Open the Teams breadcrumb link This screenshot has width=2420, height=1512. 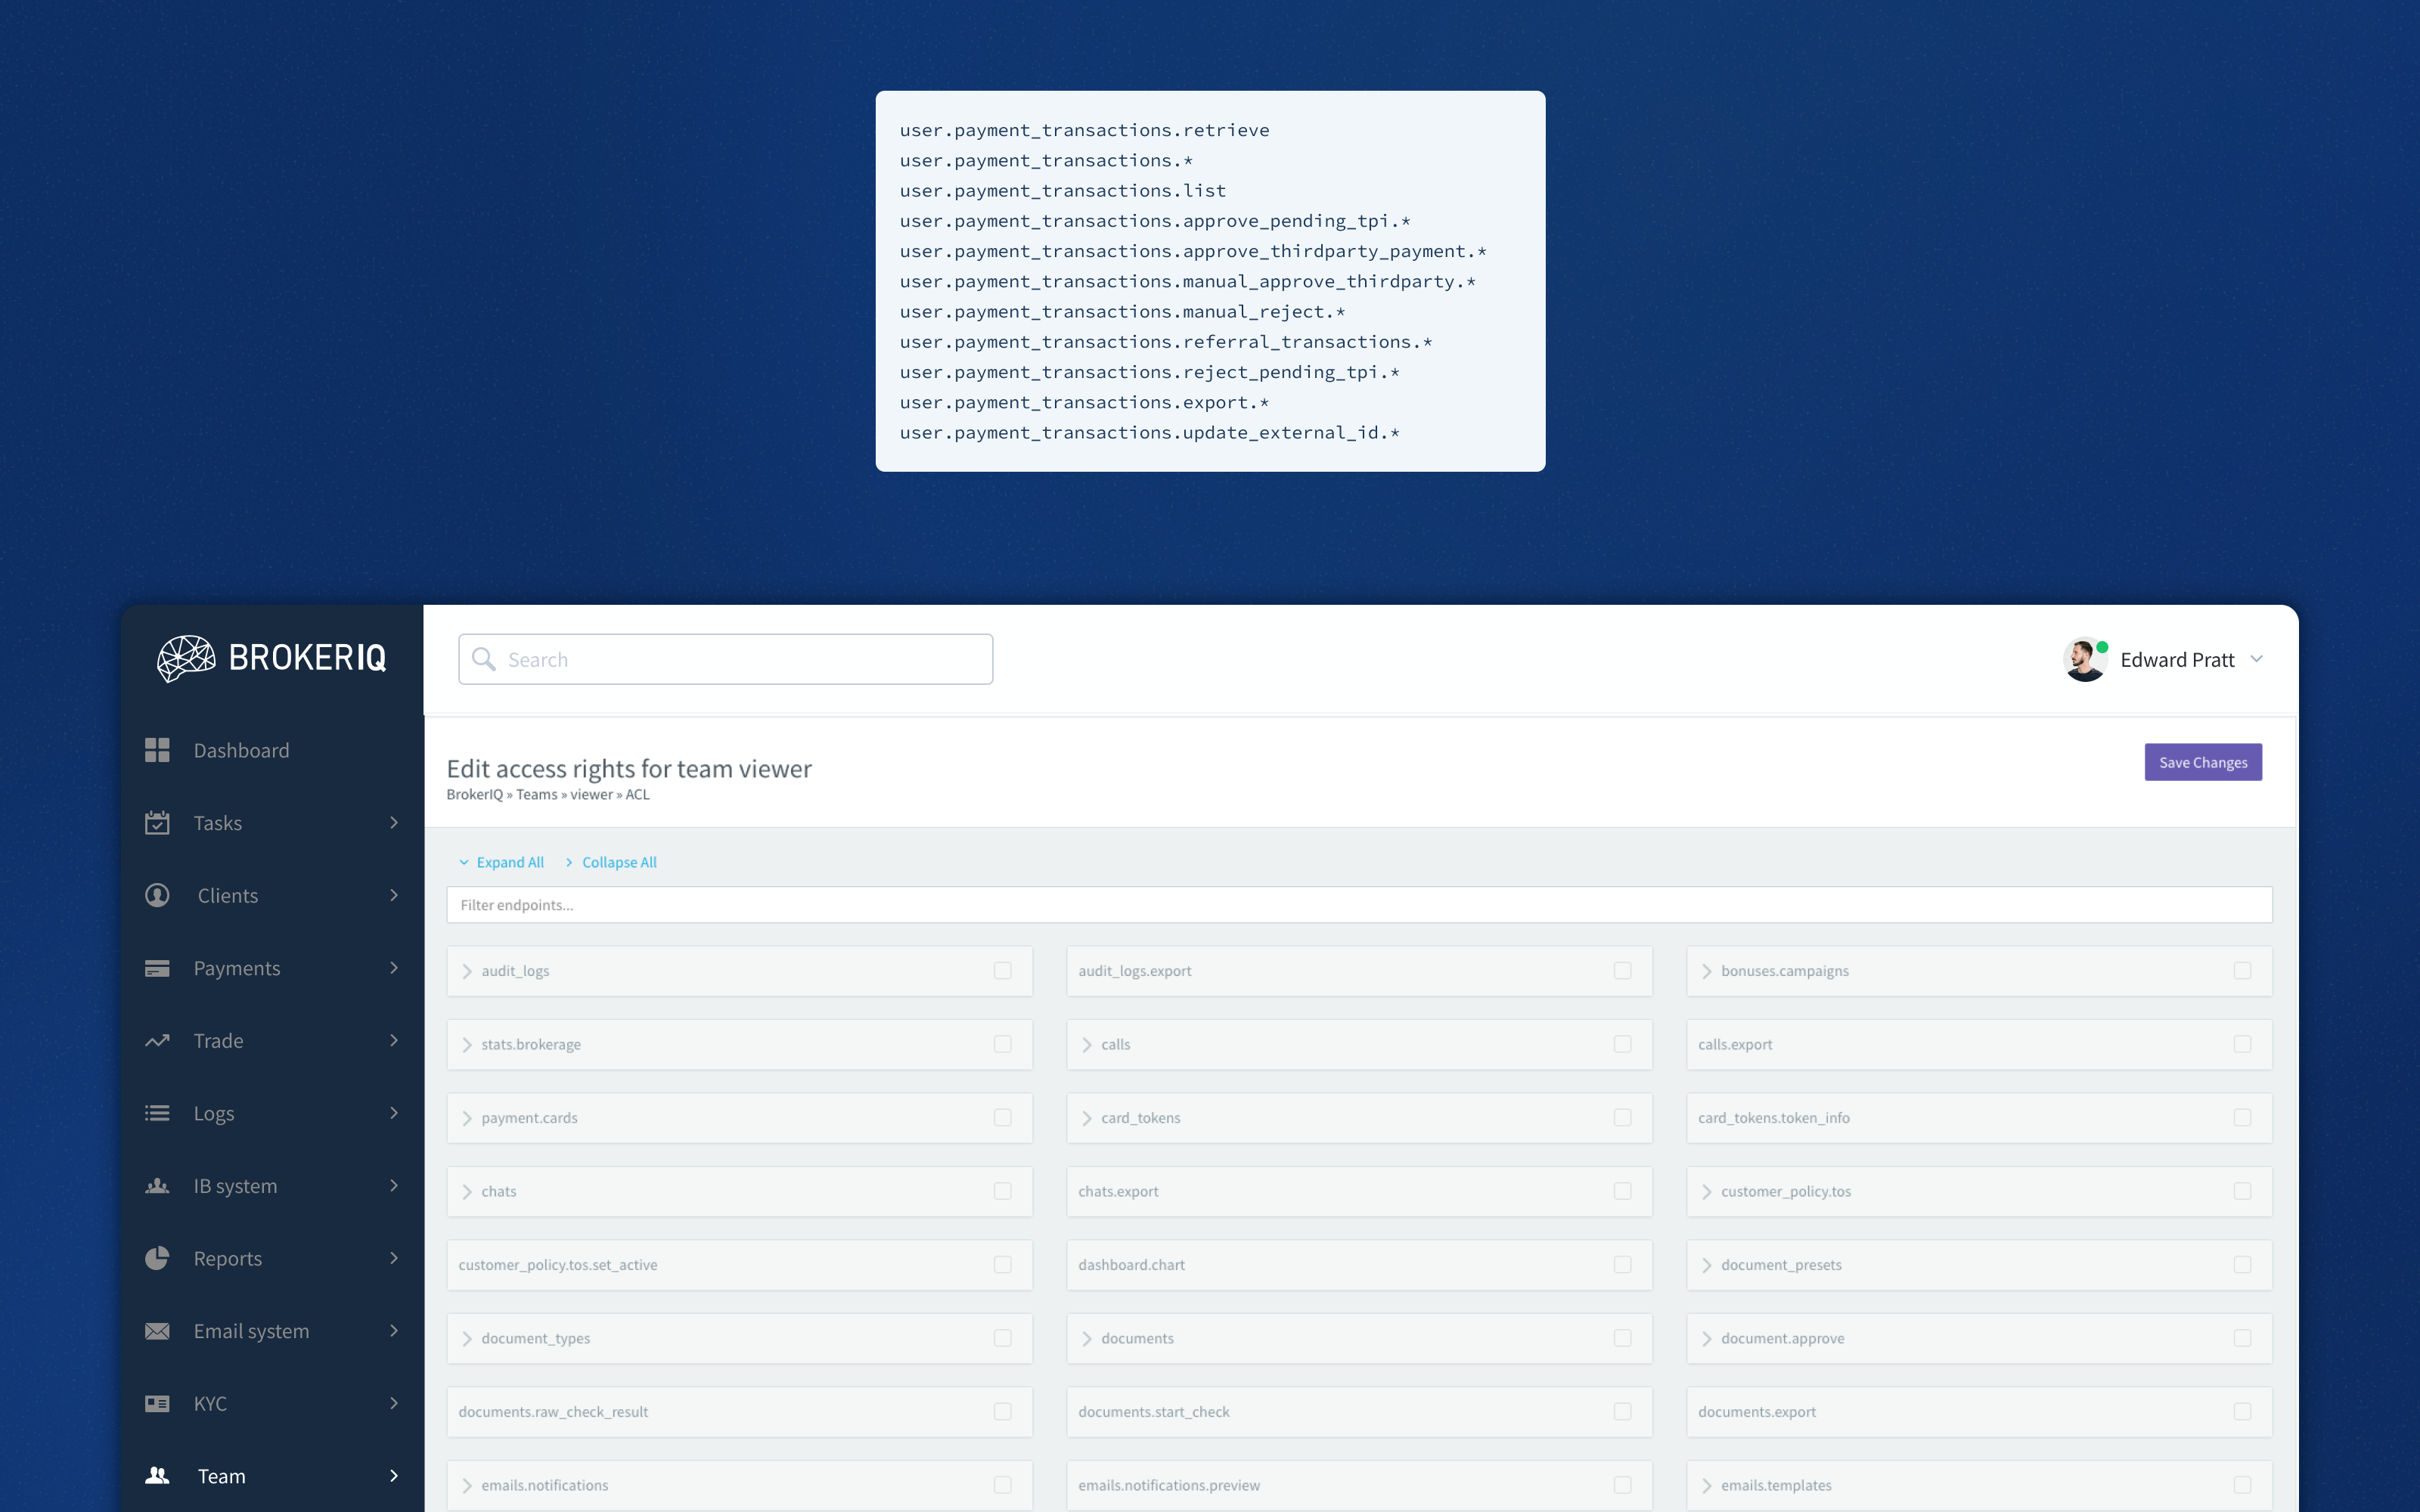tap(537, 794)
